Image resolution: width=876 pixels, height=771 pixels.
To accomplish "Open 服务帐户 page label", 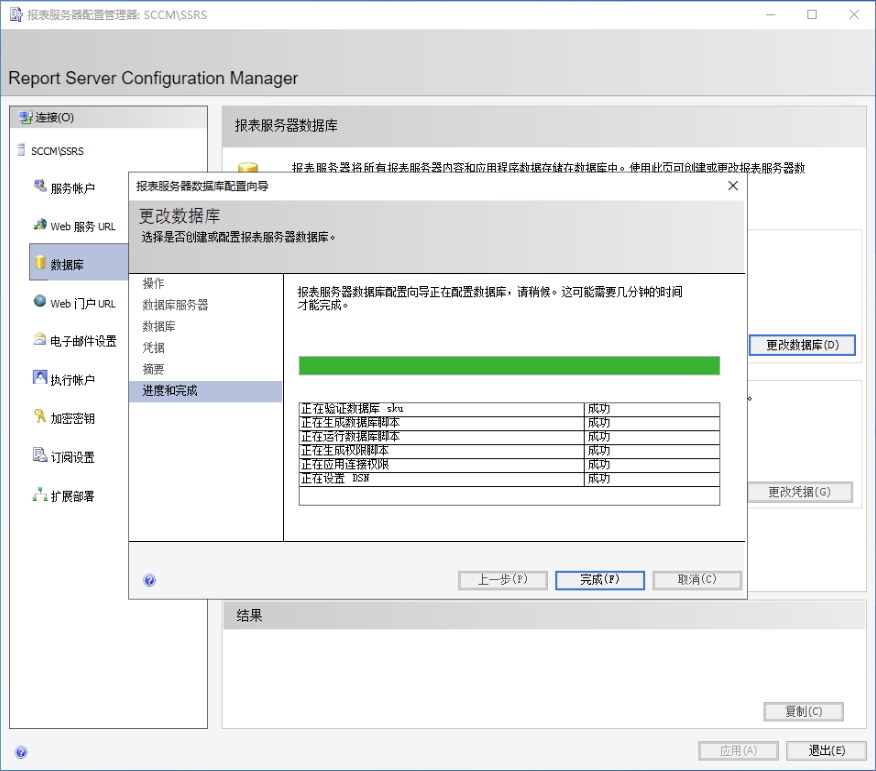I will [x=72, y=188].
